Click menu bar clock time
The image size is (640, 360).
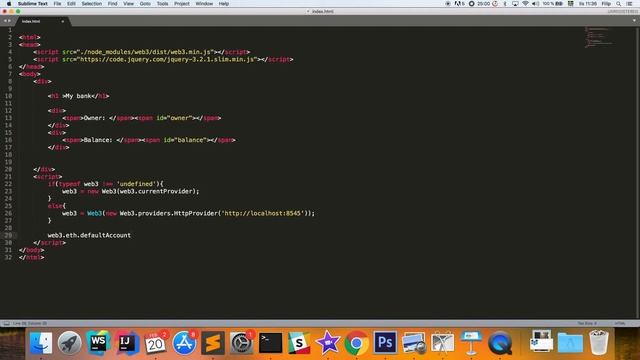[x=588, y=4]
